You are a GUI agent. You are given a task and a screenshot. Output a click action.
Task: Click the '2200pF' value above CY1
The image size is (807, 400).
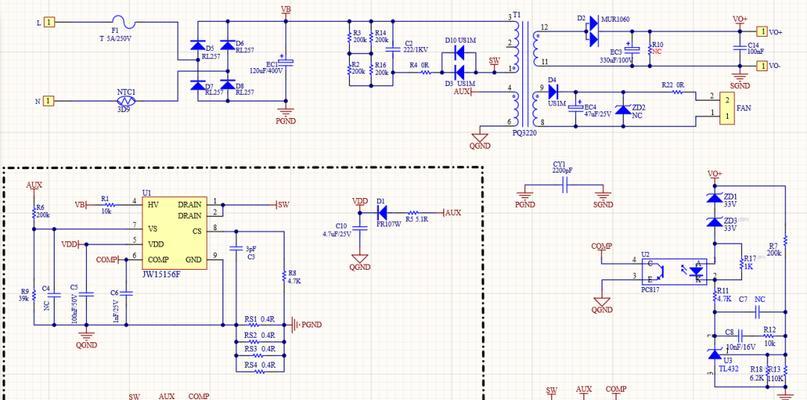pyautogui.click(x=564, y=170)
